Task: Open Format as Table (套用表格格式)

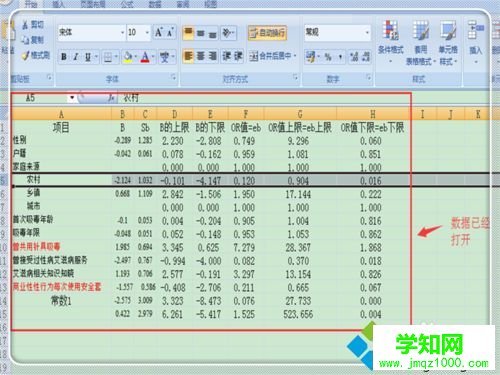Action: click(x=421, y=42)
